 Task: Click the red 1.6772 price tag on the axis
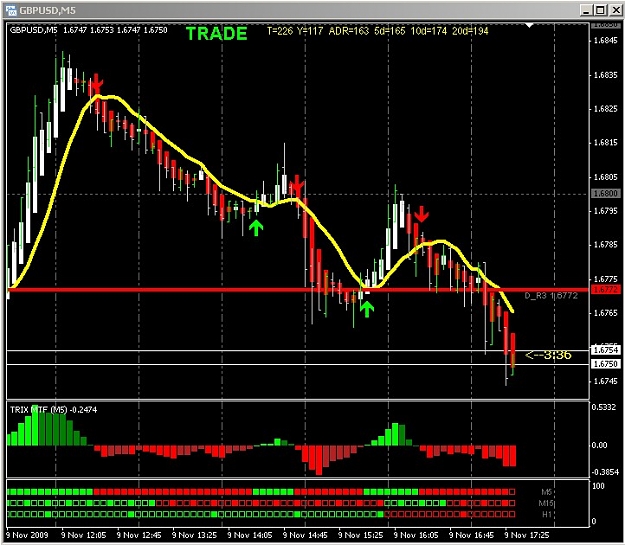click(605, 289)
